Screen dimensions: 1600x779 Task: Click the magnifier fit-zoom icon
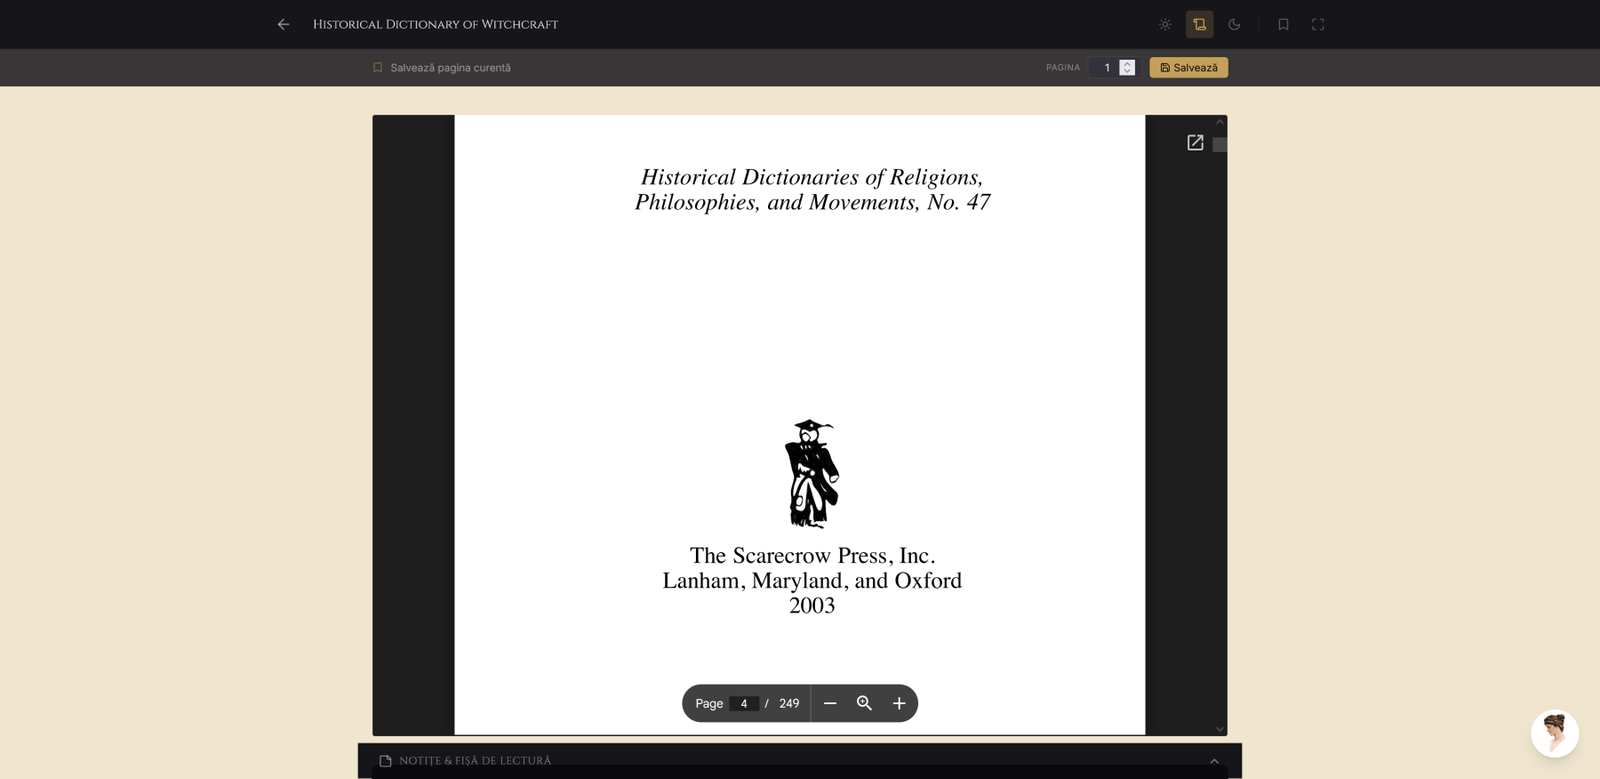tap(865, 703)
